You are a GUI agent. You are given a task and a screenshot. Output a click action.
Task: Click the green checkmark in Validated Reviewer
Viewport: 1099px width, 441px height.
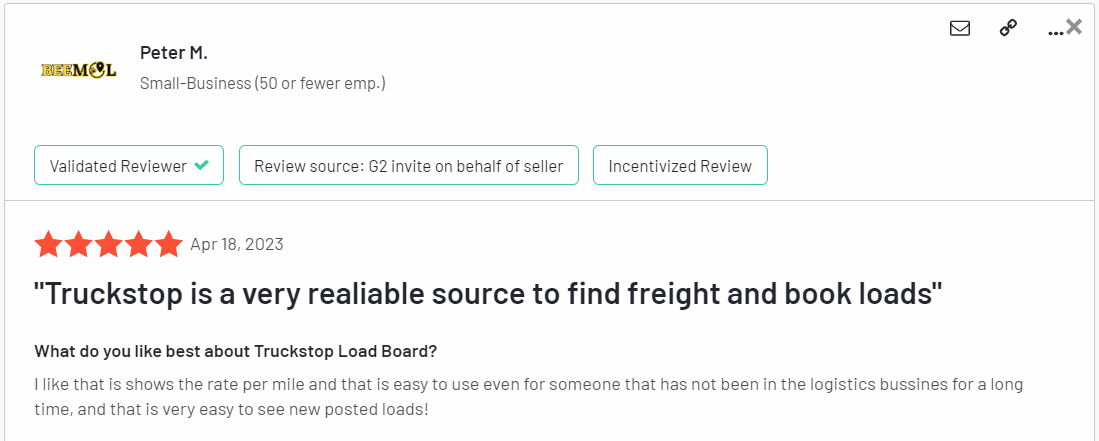coord(202,166)
